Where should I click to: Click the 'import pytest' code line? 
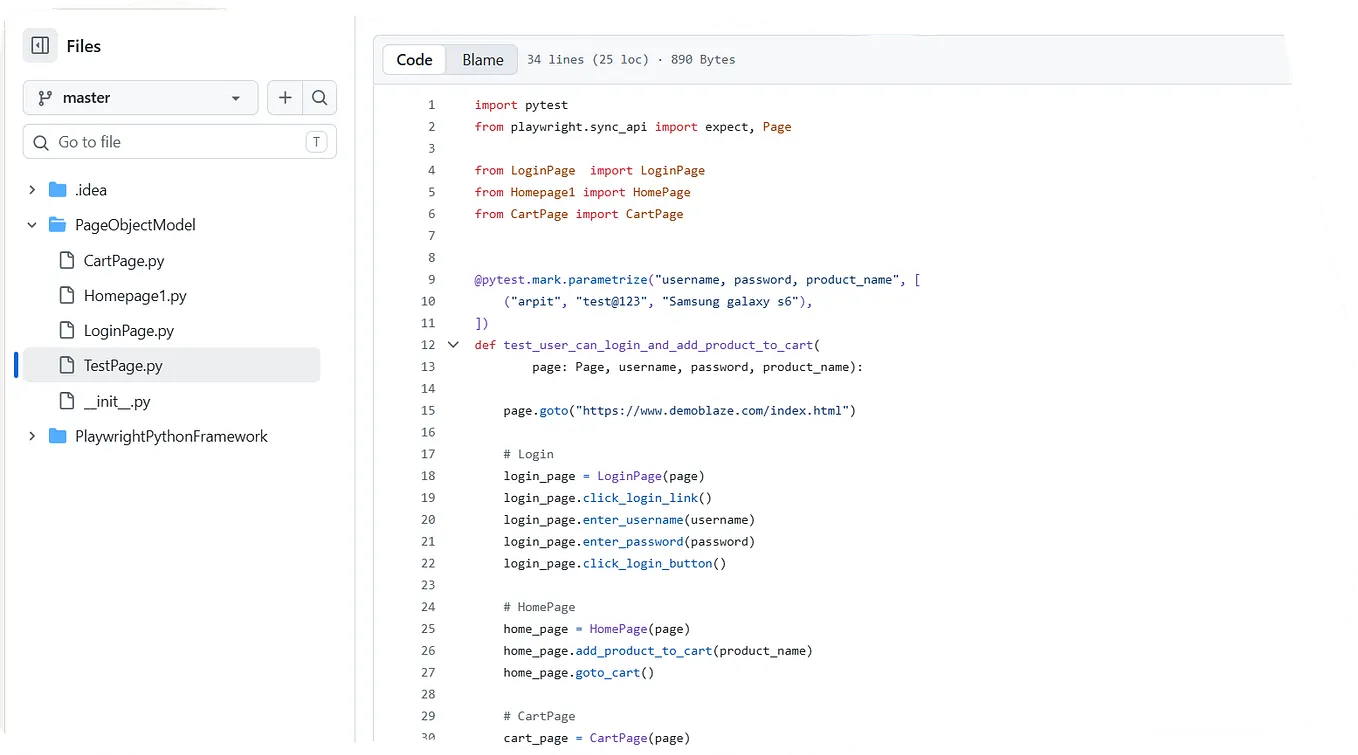521,105
